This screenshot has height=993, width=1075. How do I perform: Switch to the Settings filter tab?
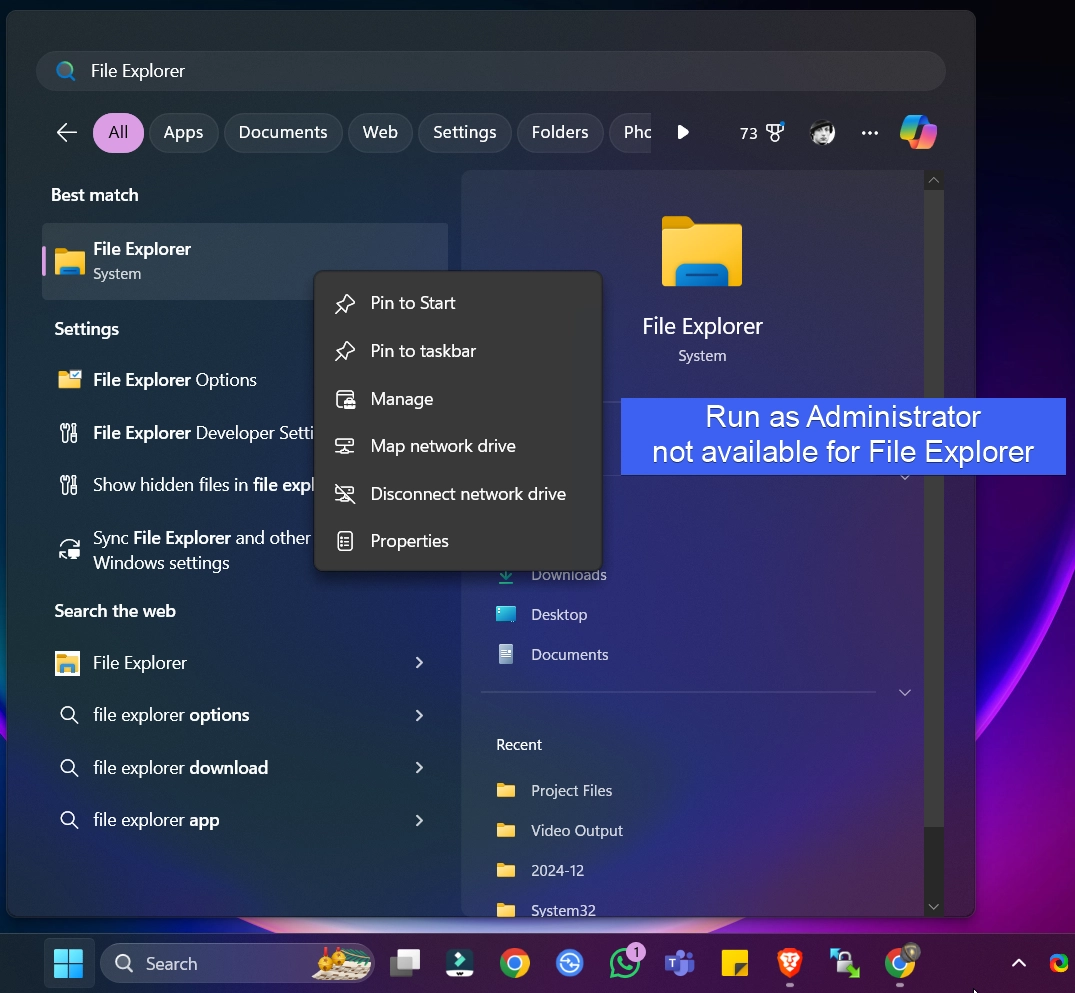464,132
